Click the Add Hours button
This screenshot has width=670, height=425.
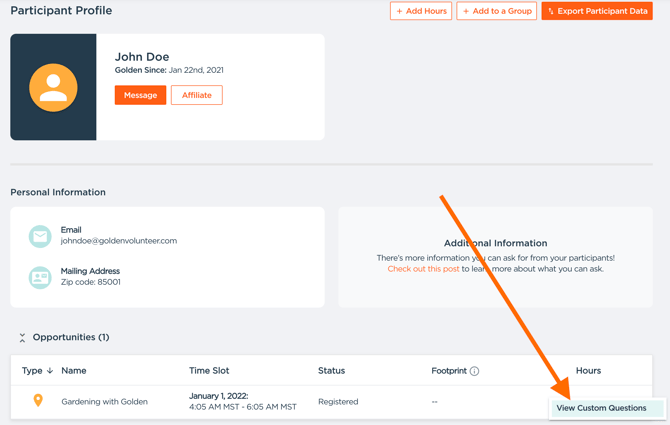[421, 11]
